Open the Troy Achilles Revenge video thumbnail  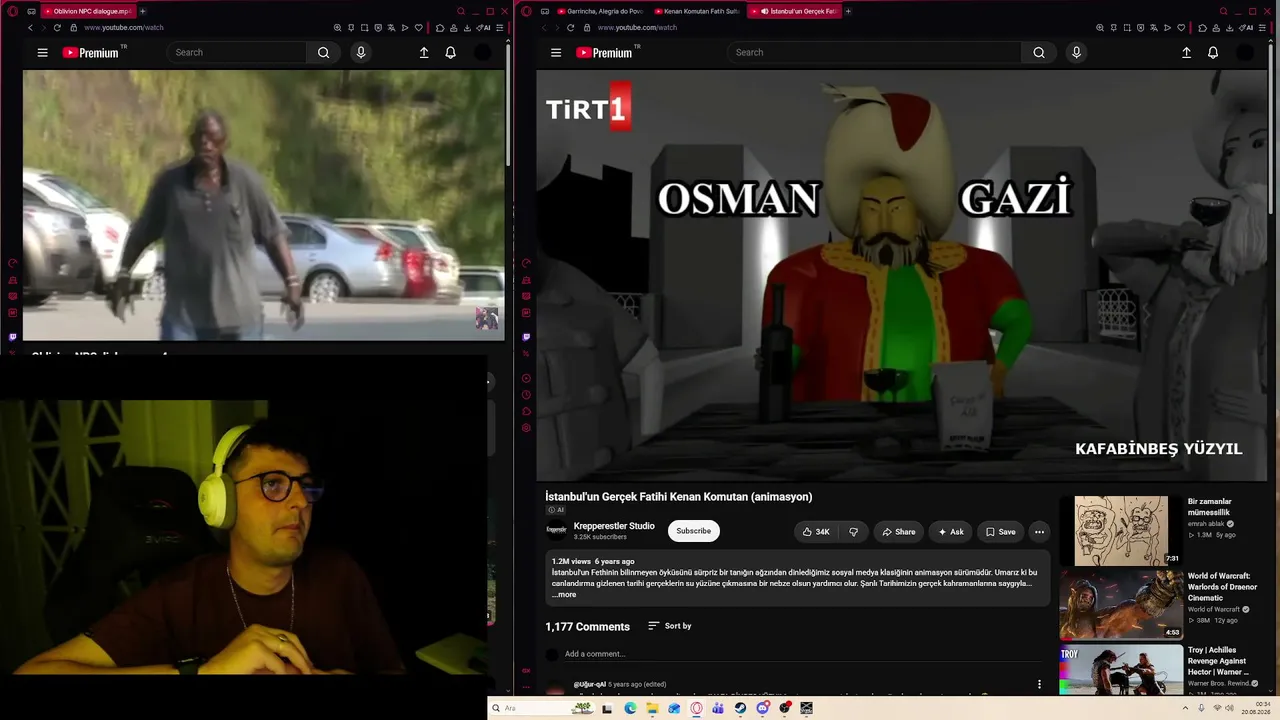(1121, 670)
